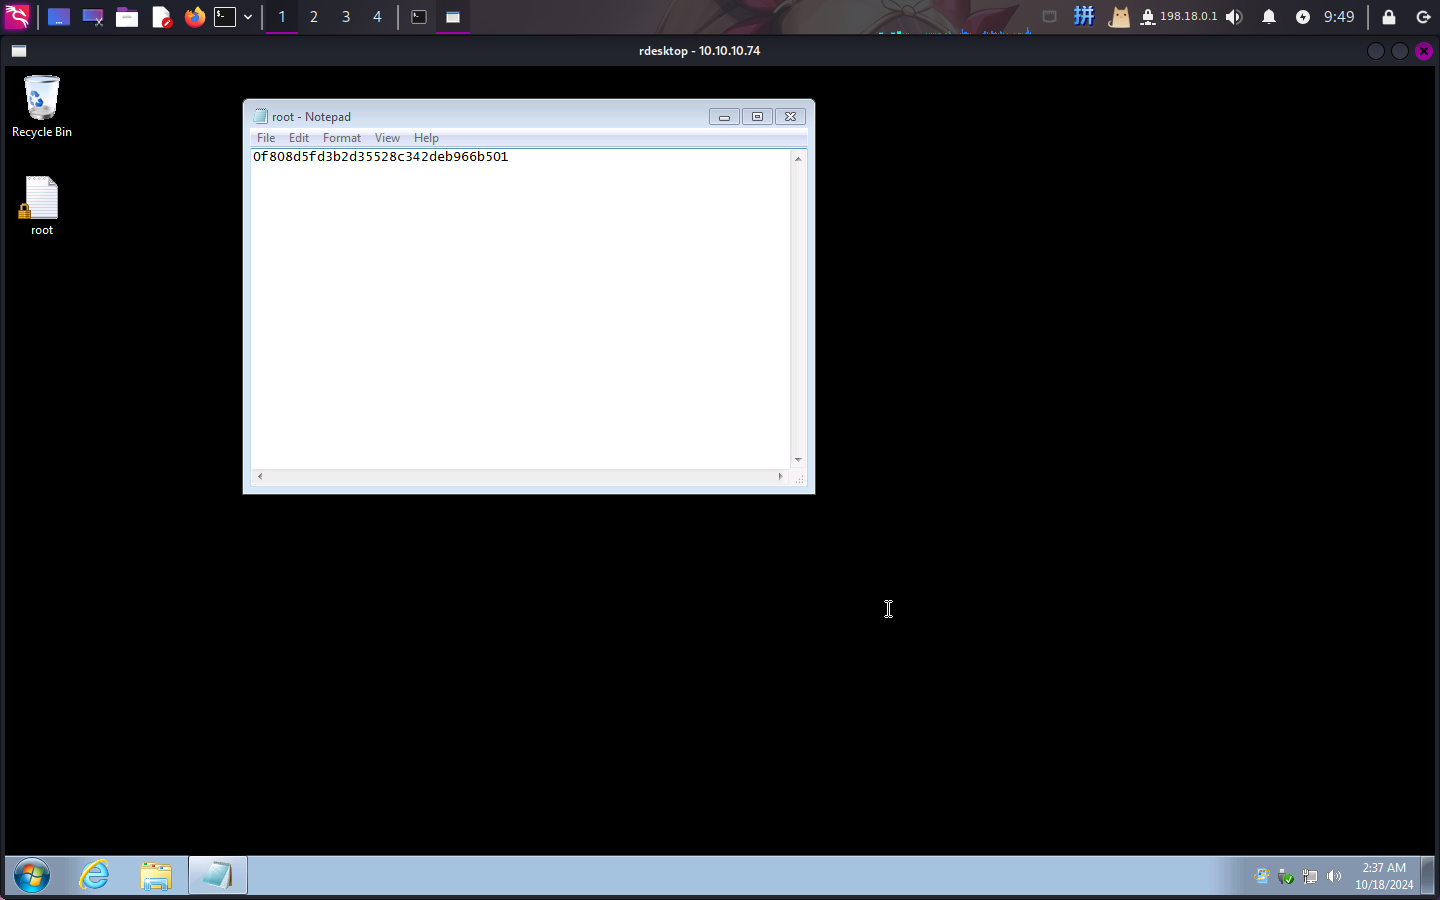The image size is (1440, 900).
Task: Click the log out icon
Action: click(1424, 17)
